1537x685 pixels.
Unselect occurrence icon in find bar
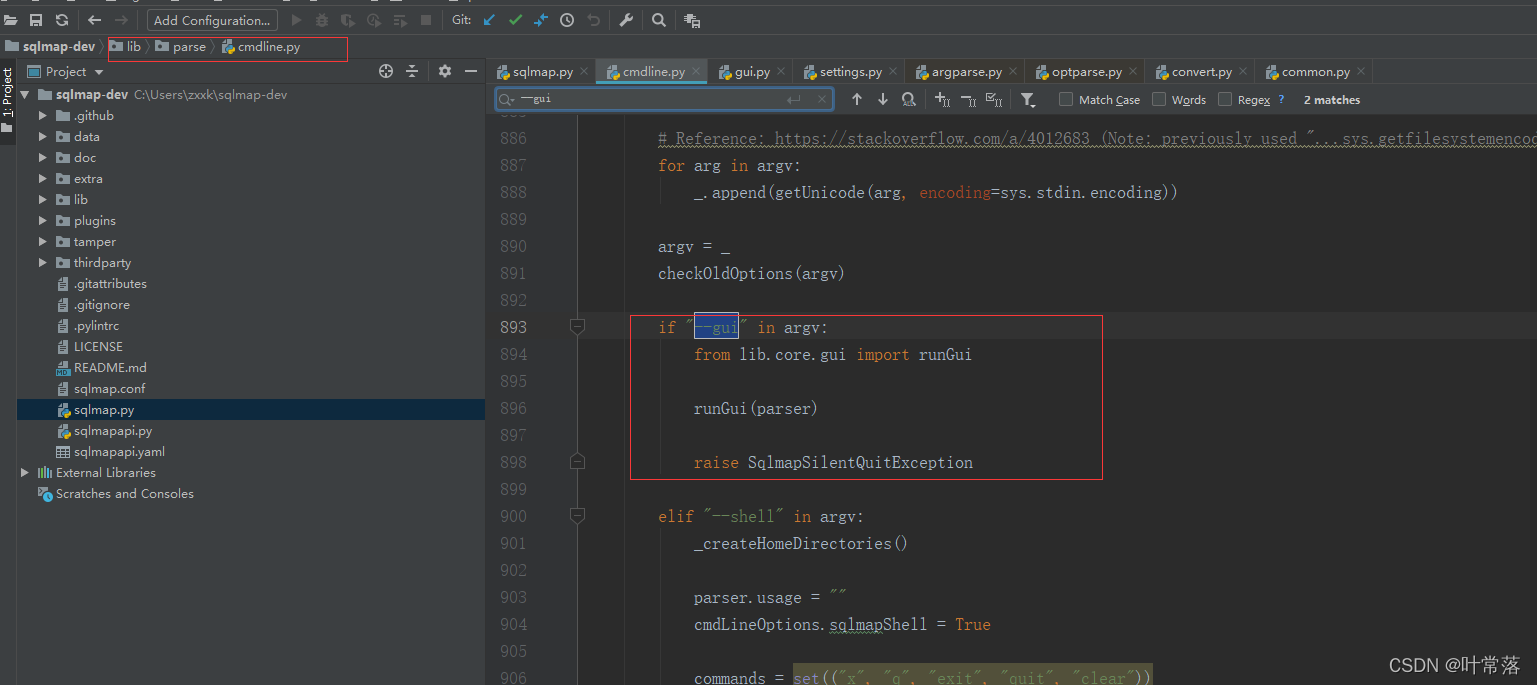click(968, 99)
